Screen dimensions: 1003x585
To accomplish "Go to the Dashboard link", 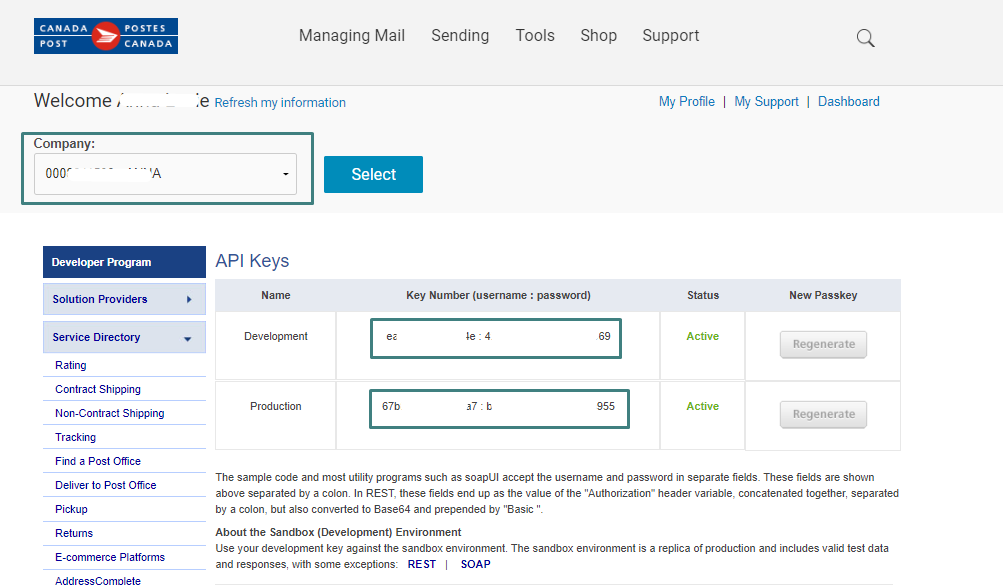I will 848,102.
